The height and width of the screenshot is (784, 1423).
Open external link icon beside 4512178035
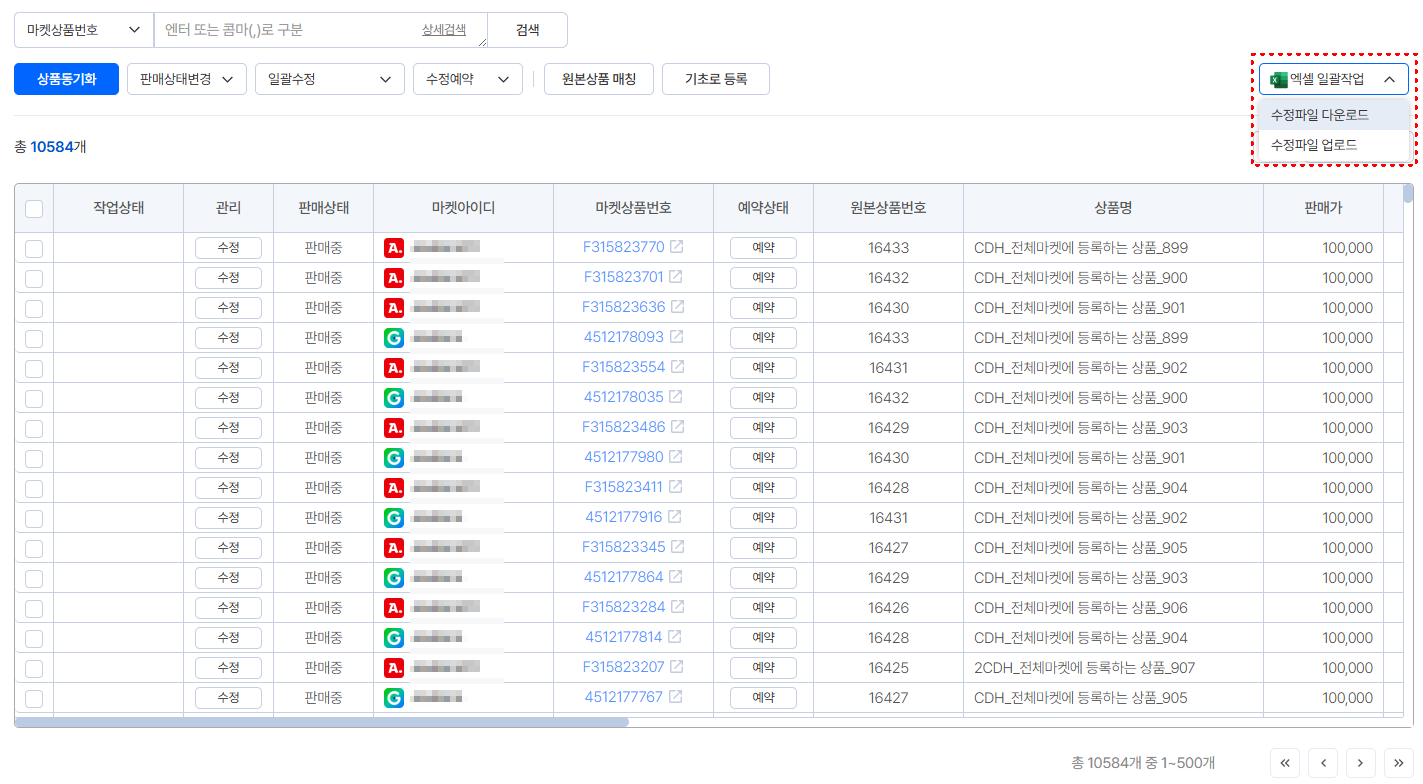tap(676, 397)
